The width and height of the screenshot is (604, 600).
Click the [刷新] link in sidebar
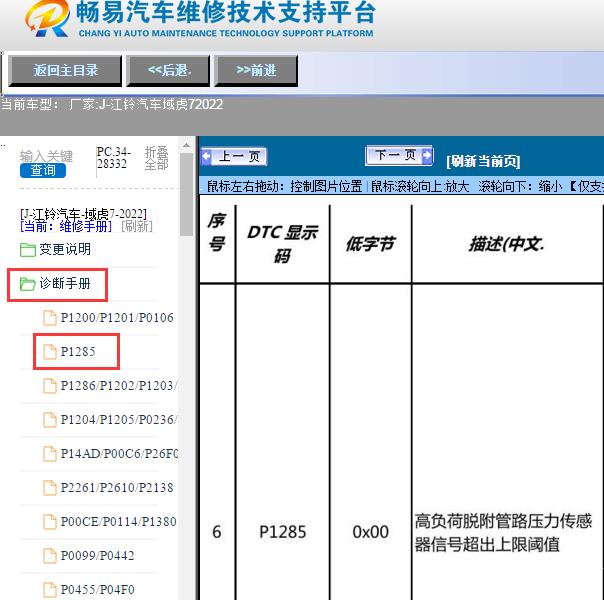coord(137,226)
